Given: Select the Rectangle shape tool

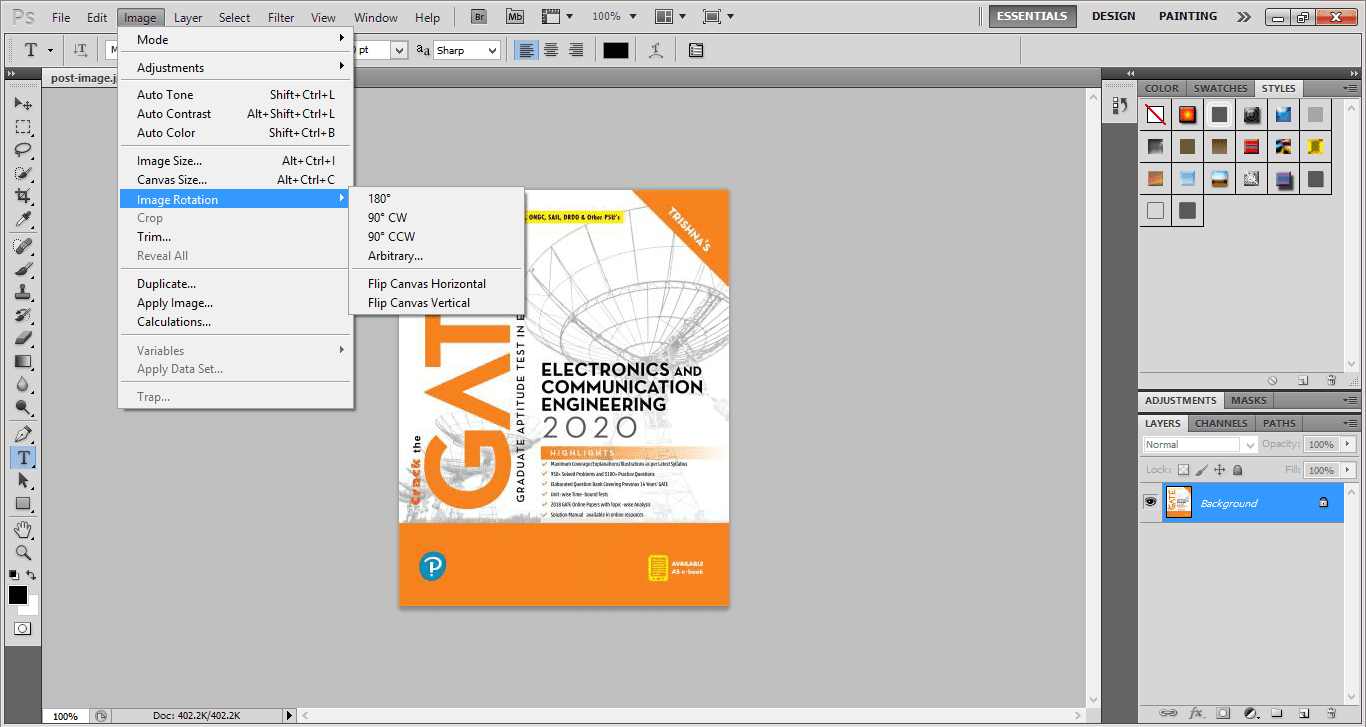Looking at the screenshot, I should pyautogui.click(x=22, y=503).
